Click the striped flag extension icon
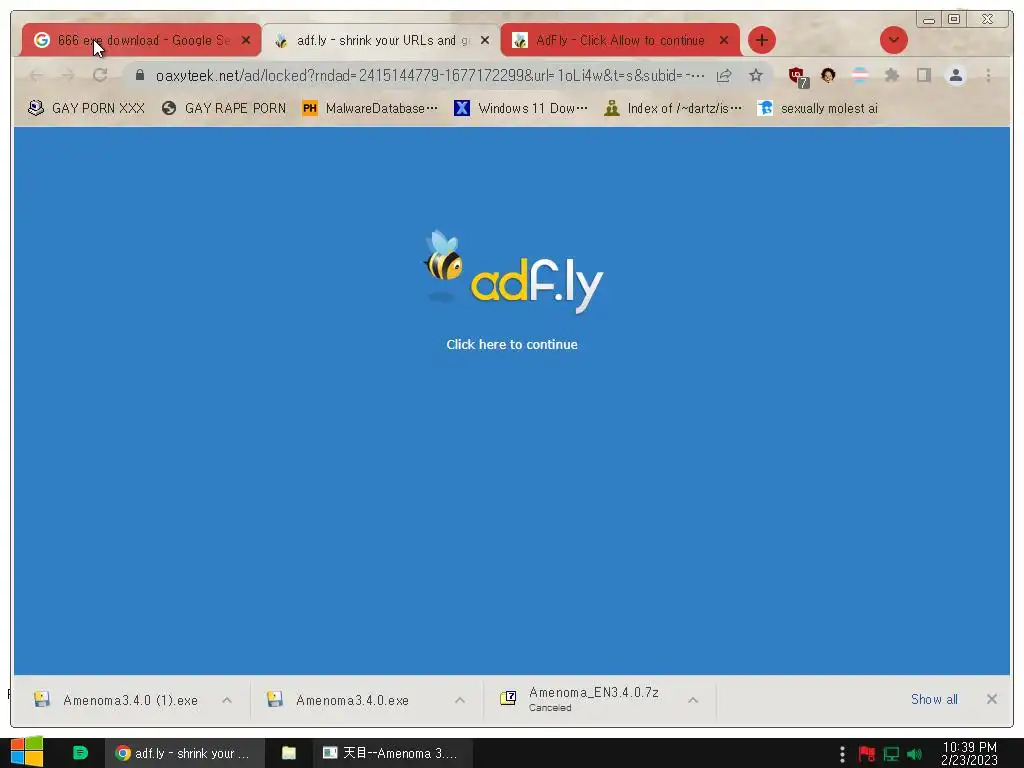1024x768 pixels. tap(860, 76)
